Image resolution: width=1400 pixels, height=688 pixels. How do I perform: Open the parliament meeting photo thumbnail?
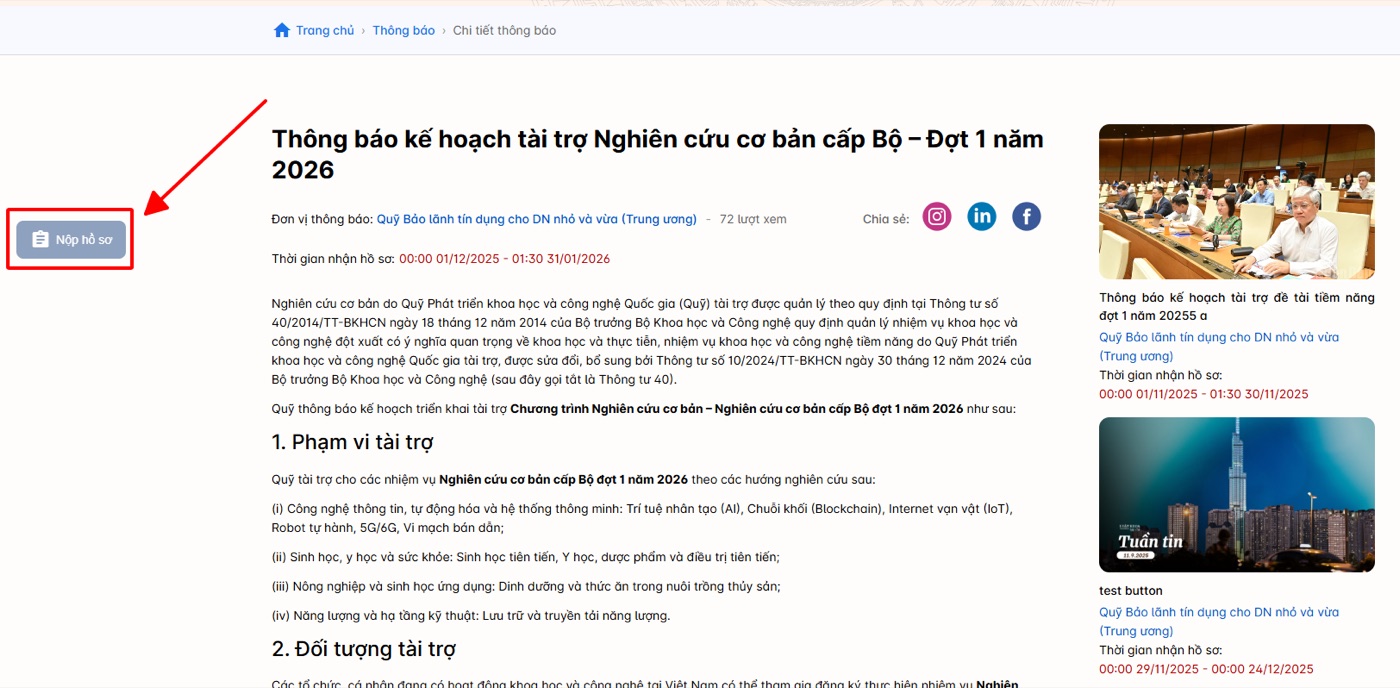coord(1237,202)
